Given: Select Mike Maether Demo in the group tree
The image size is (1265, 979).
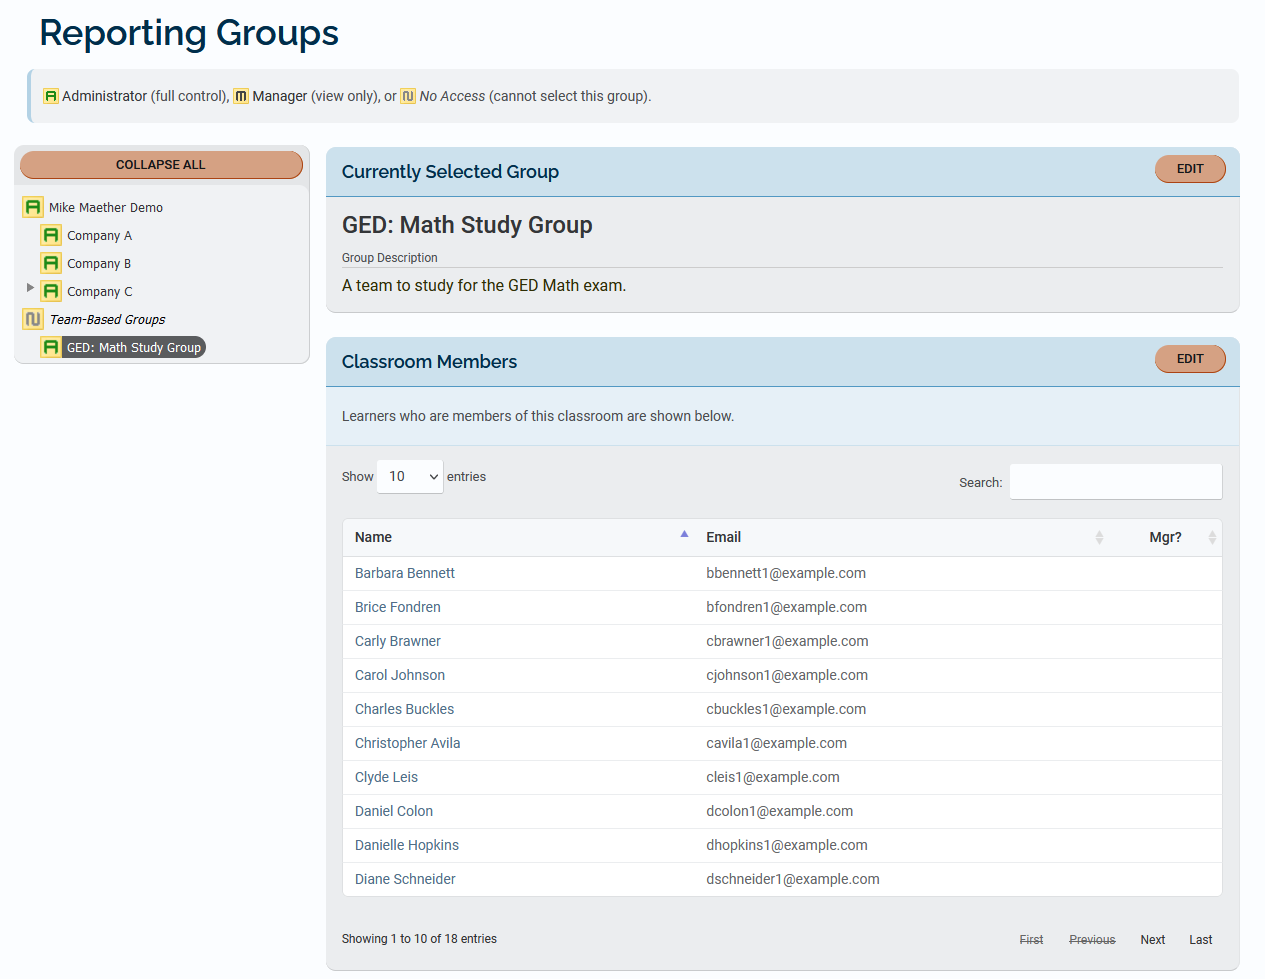Looking at the screenshot, I should (106, 208).
